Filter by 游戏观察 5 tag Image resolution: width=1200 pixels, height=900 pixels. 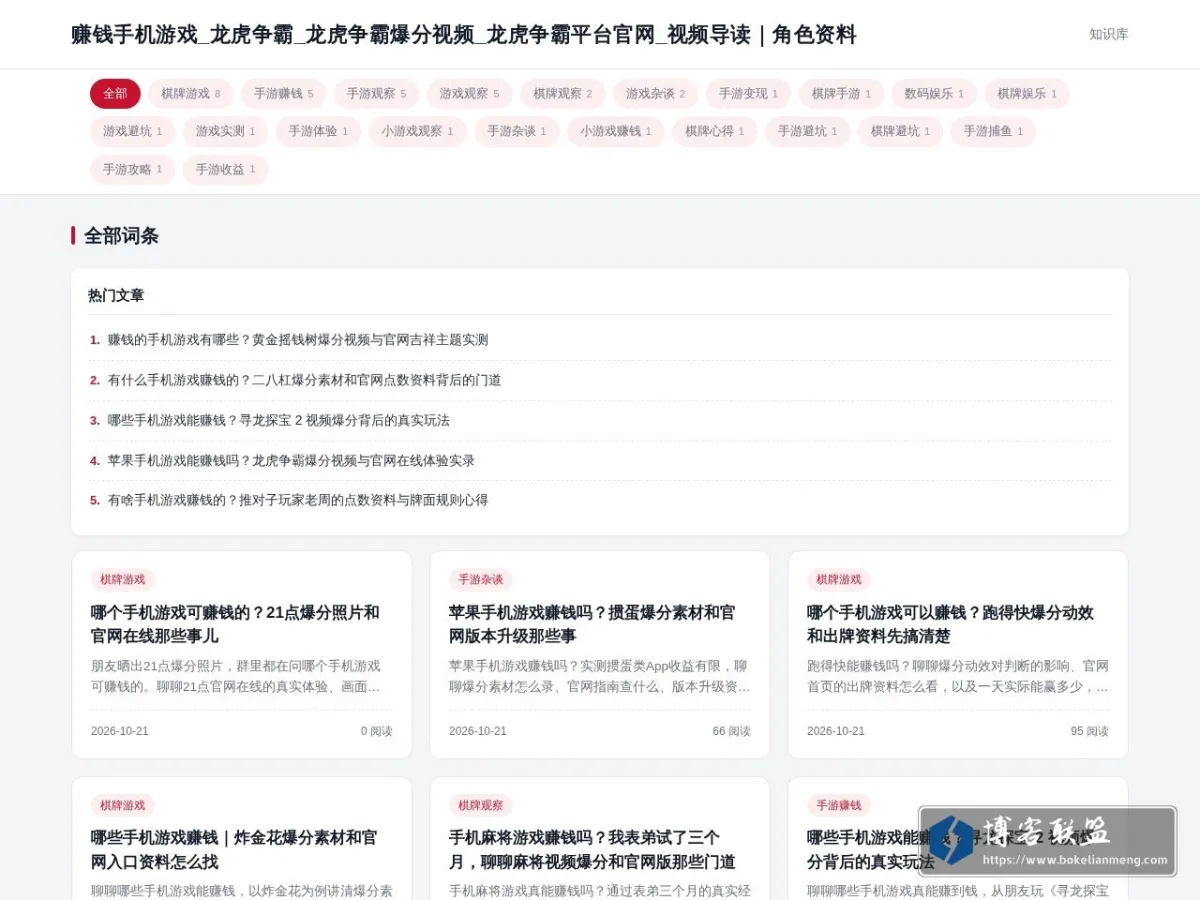pyautogui.click(x=469, y=94)
